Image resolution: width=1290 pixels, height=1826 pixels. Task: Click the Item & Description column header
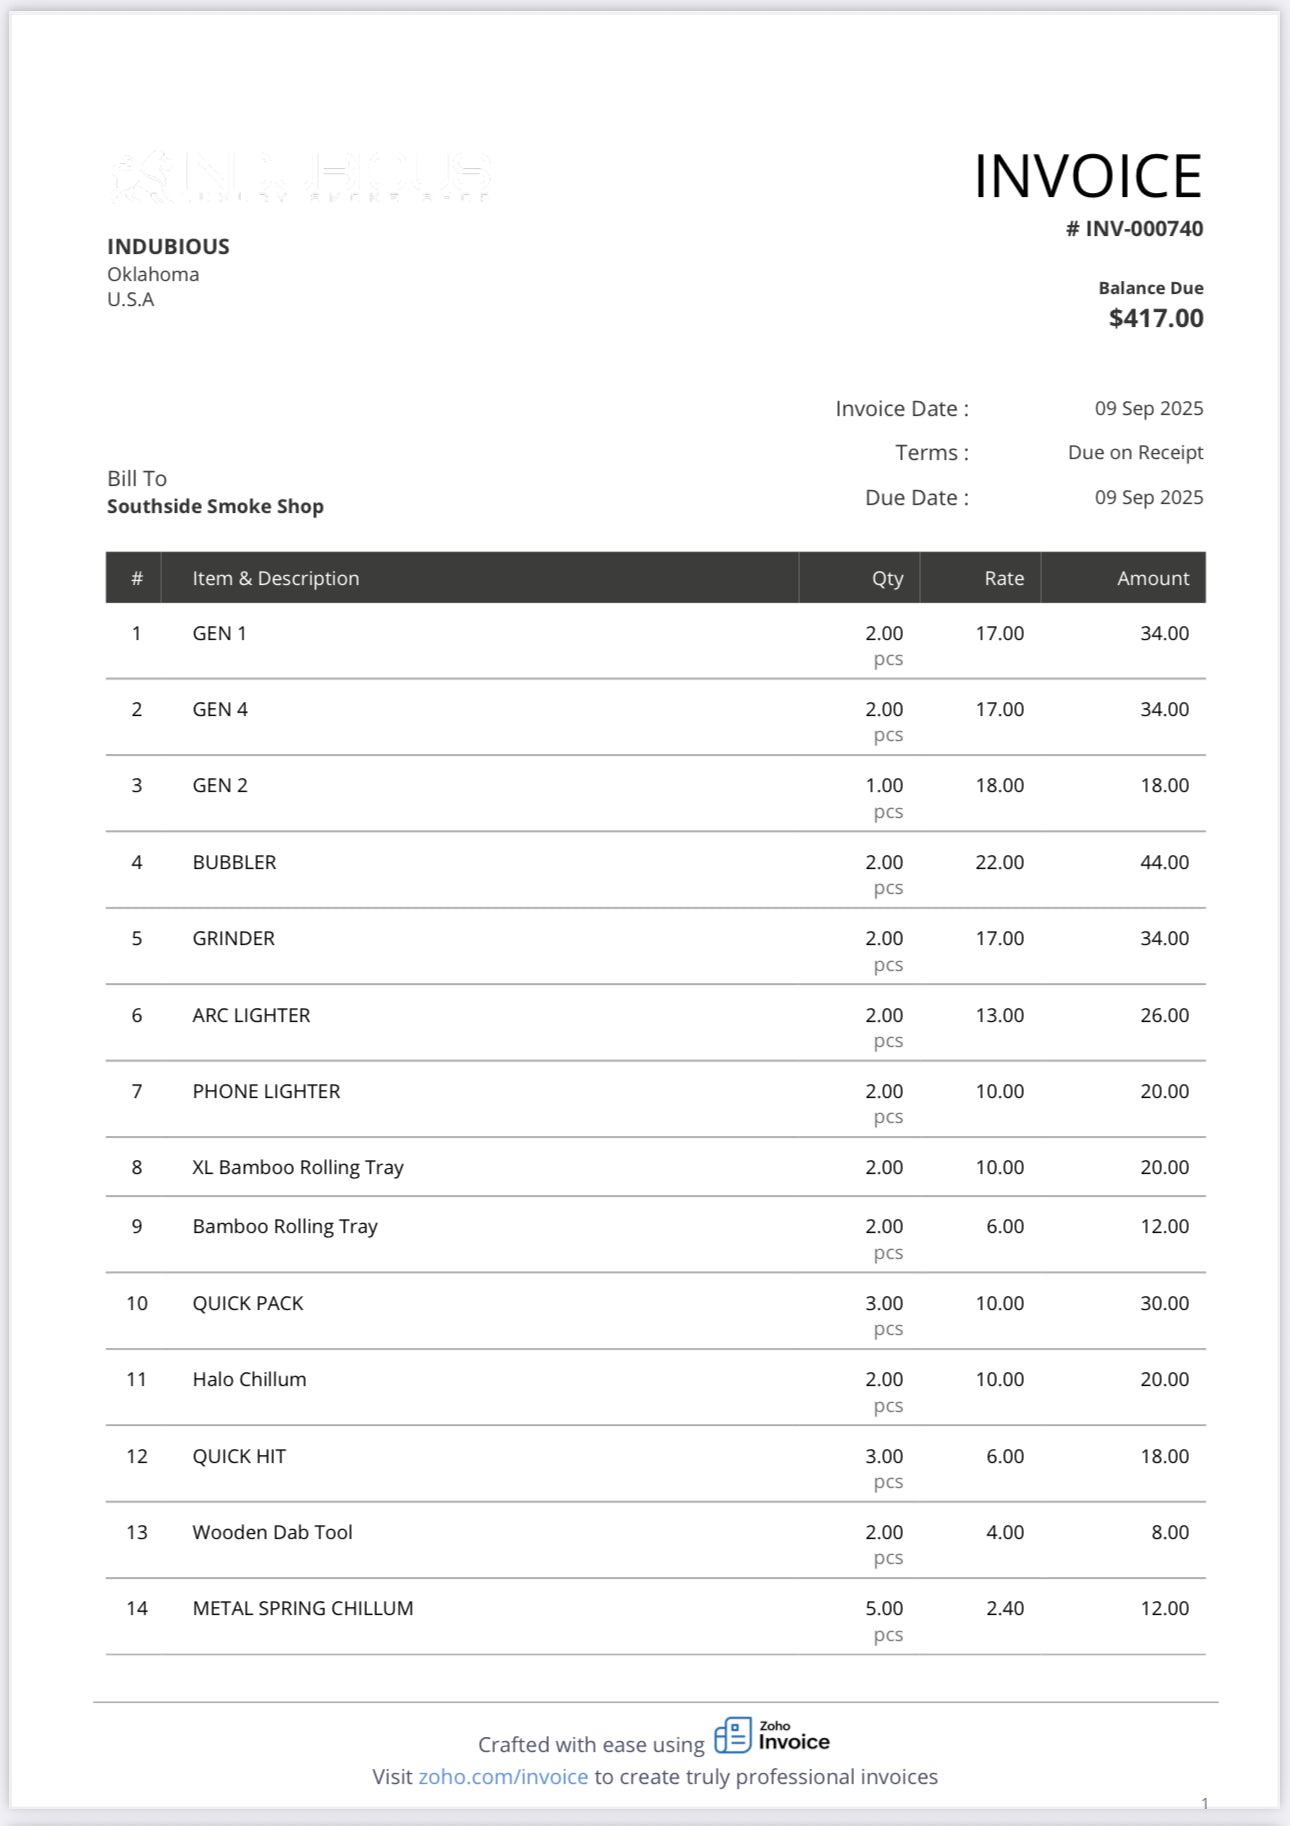coord(276,578)
